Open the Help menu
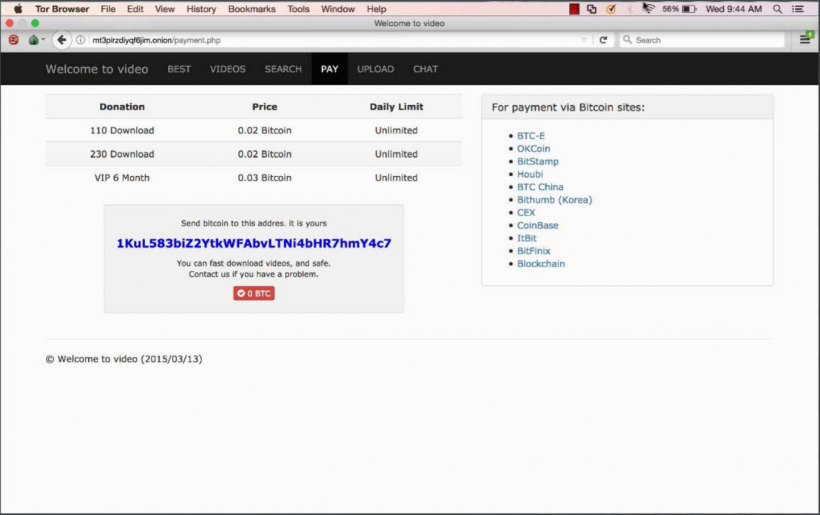 click(x=376, y=9)
